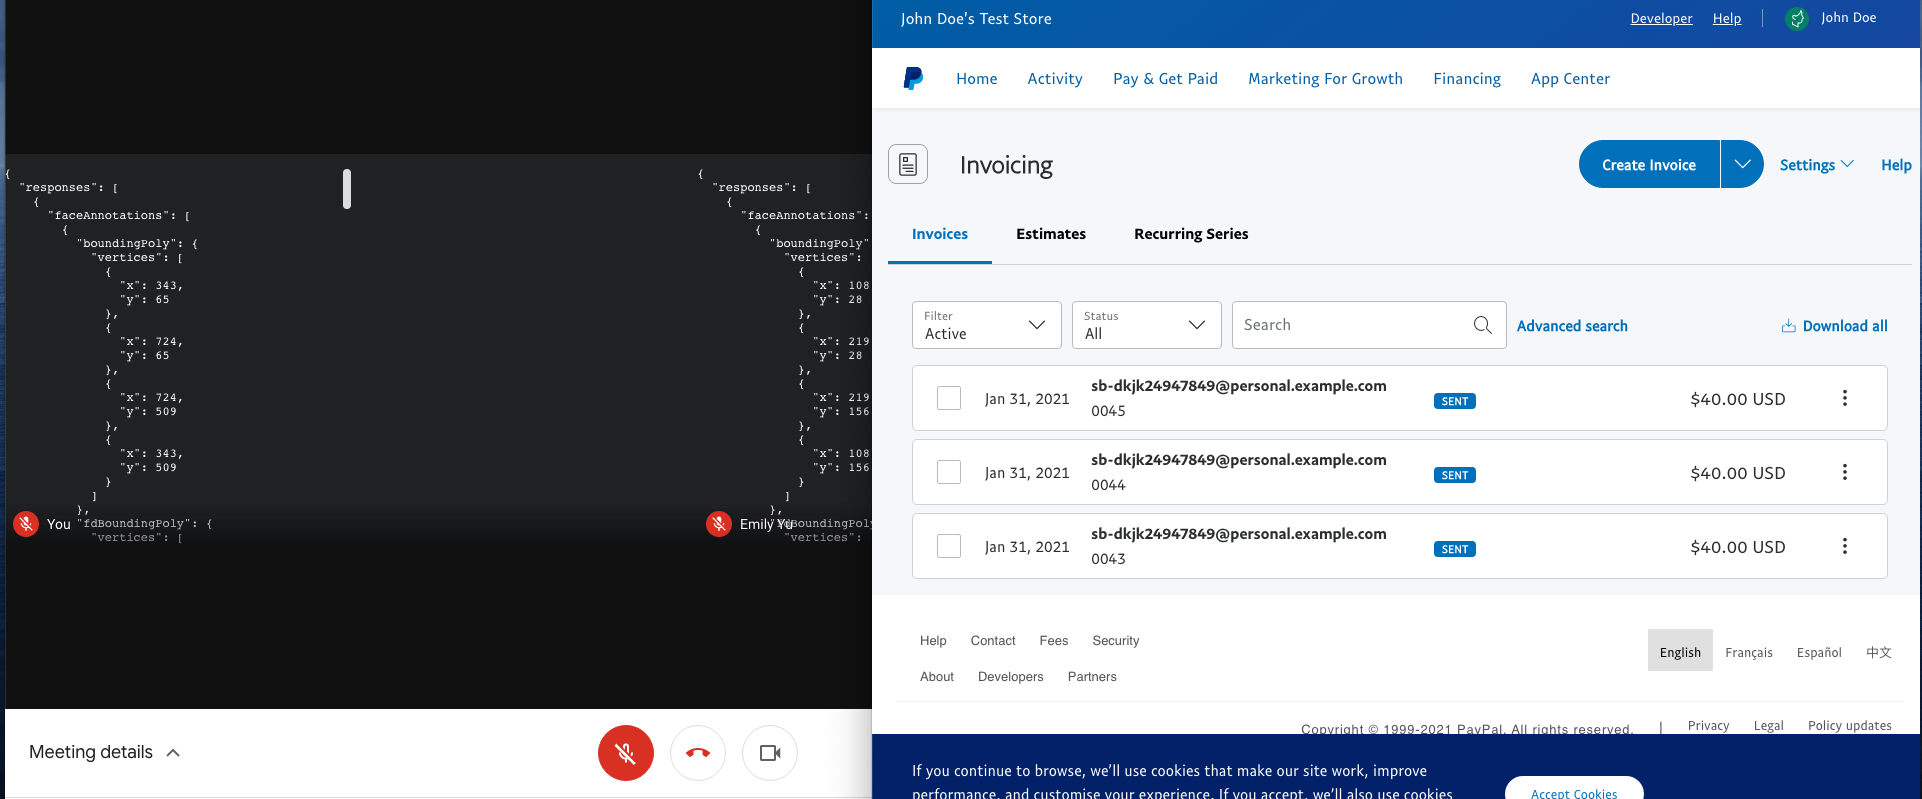Click the Create Invoice button
This screenshot has height=799, width=1922.
pyautogui.click(x=1649, y=164)
